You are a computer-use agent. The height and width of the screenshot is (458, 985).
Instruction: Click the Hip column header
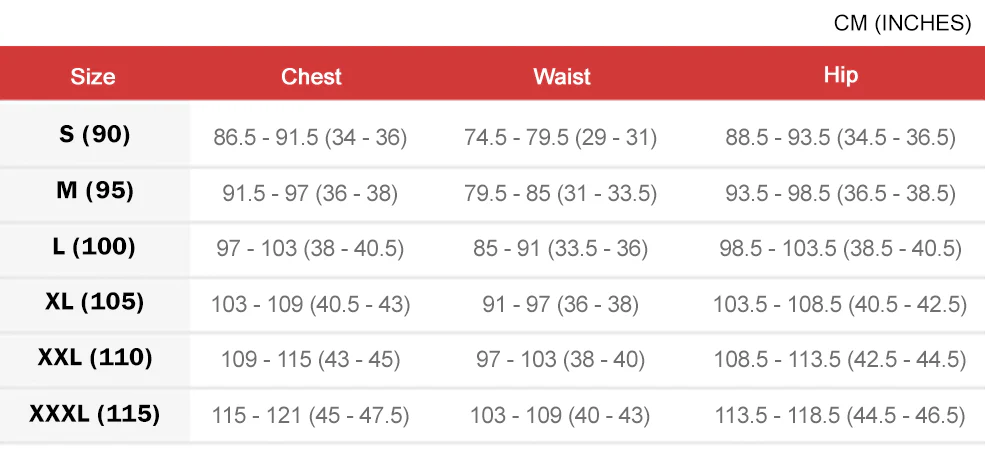(x=840, y=75)
